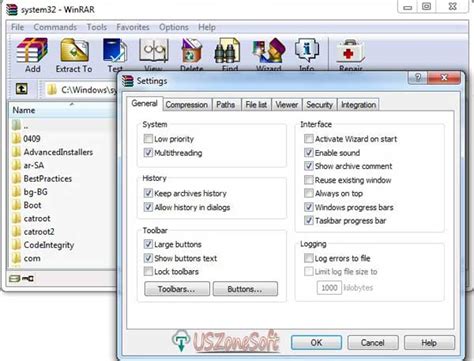This screenshot has height=361, width=474.
Task: Click the WinRAR books icon in the title bar
Action: [12, 9]
